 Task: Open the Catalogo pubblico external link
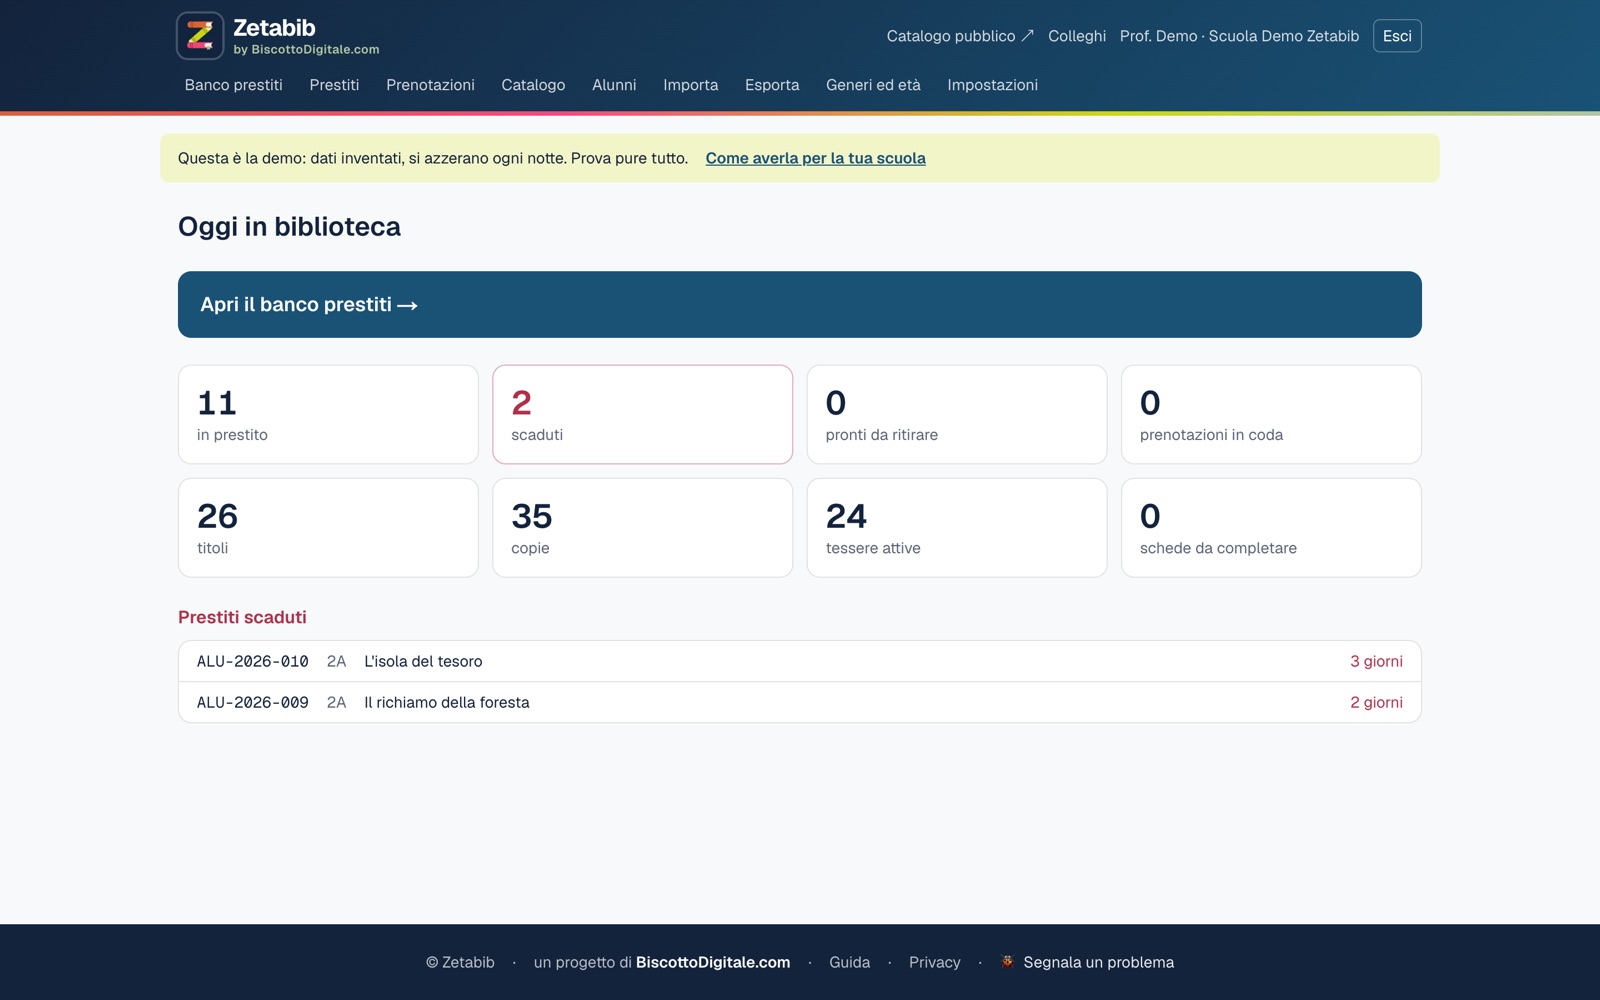tap(960, 36)
